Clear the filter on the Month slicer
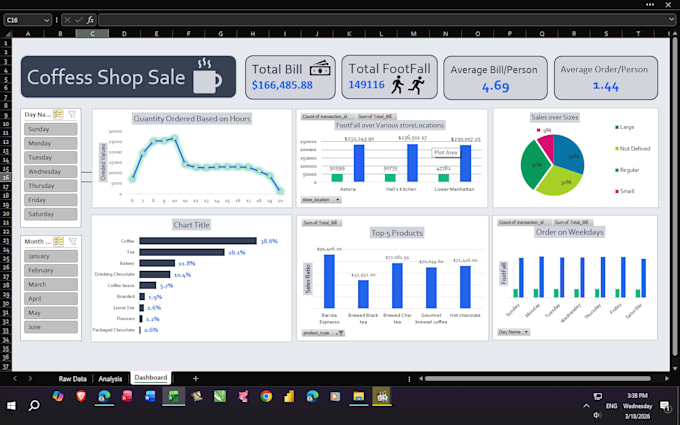Image resolution: width=680 pixels, height=425 pixels. 73,242
